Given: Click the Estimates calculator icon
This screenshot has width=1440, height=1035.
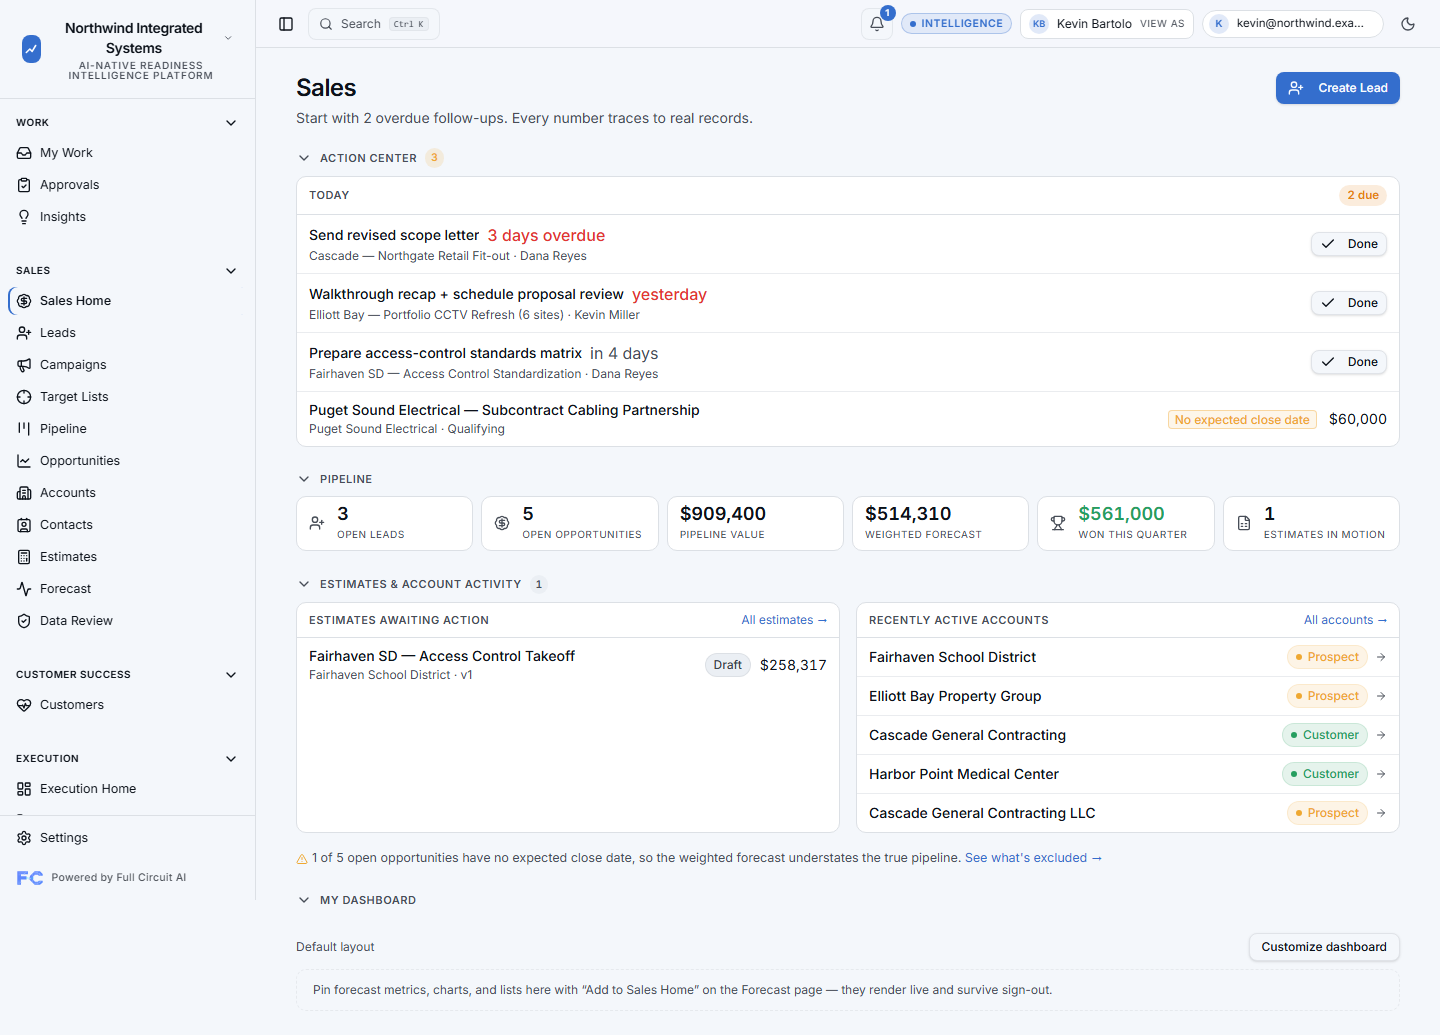Looking at the screenshot, I should click(x=24, y=557).
